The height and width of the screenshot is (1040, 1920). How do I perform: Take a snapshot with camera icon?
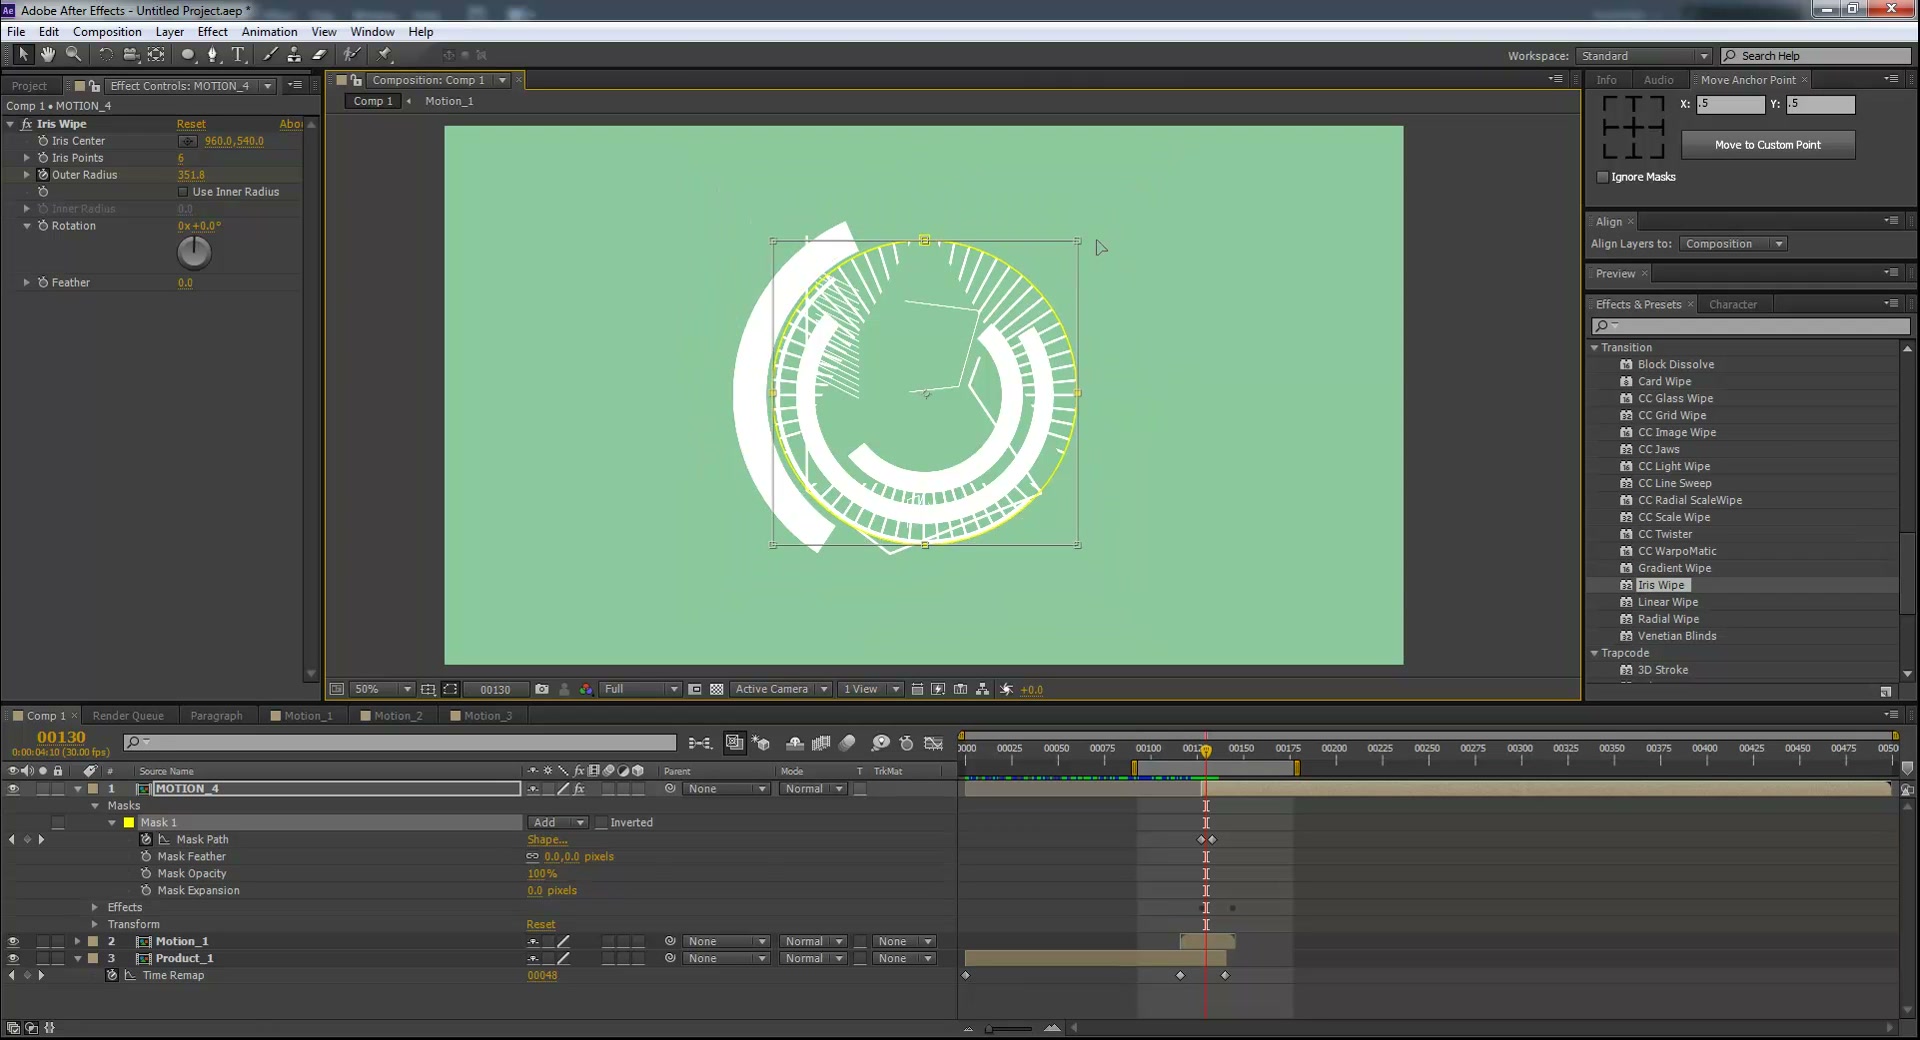542,689
